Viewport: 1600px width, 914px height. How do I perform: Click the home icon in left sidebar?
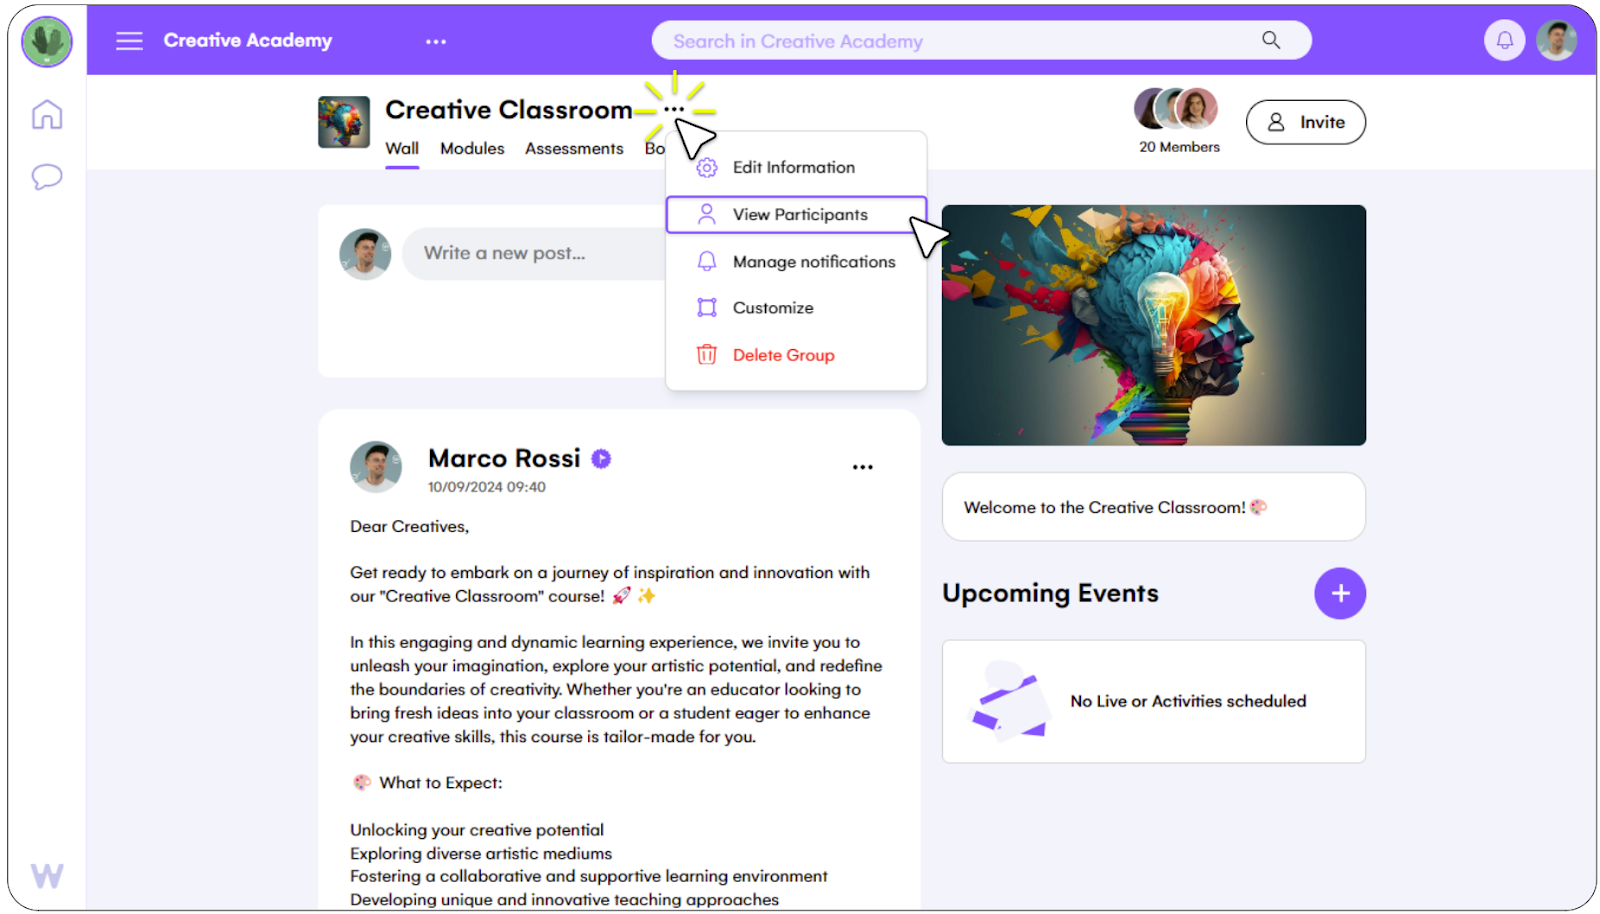47,114
